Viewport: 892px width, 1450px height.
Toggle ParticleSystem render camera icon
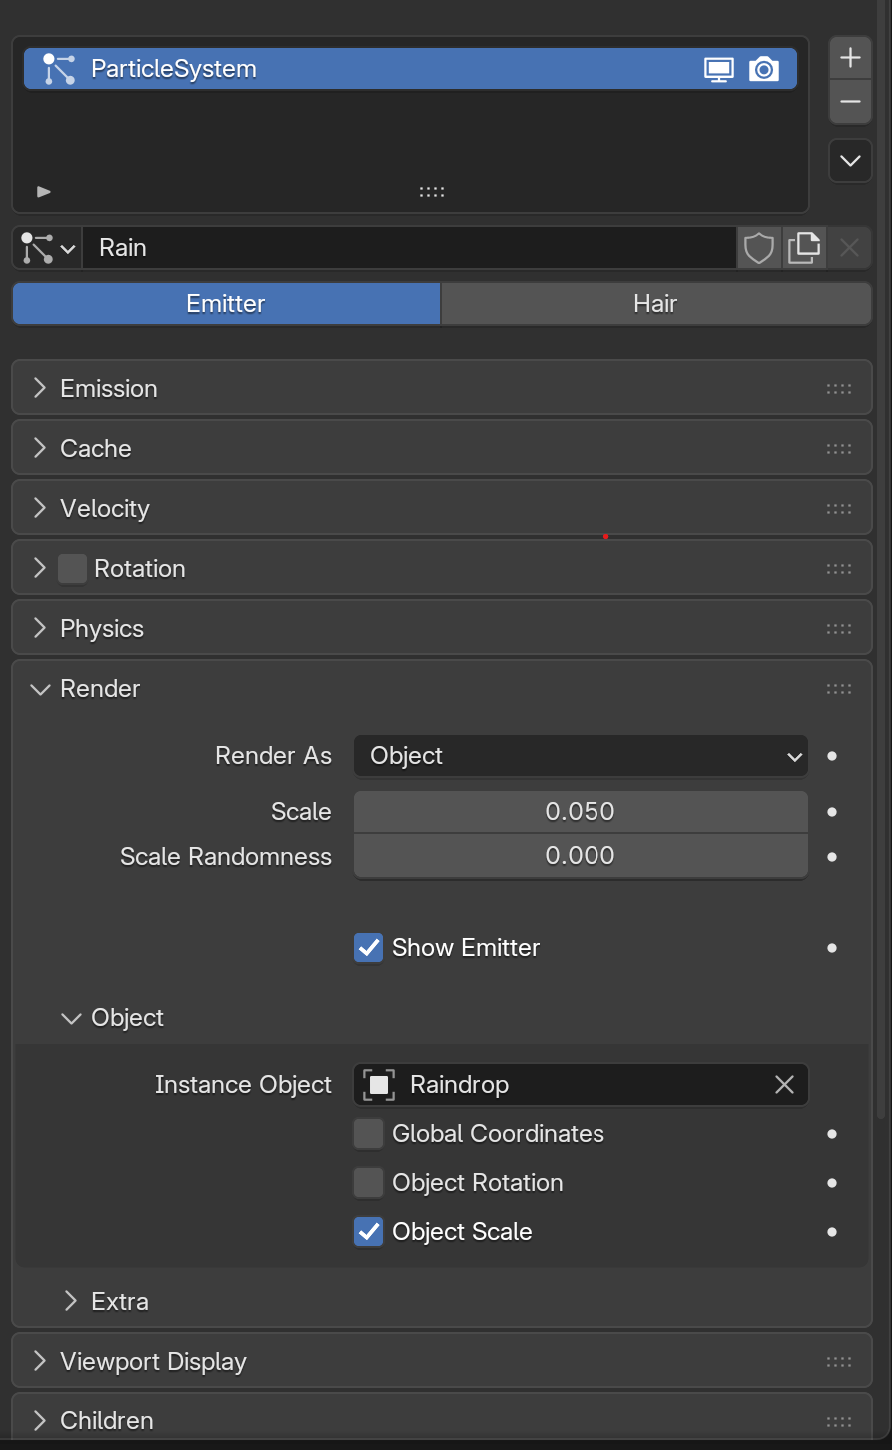(764, 69)
